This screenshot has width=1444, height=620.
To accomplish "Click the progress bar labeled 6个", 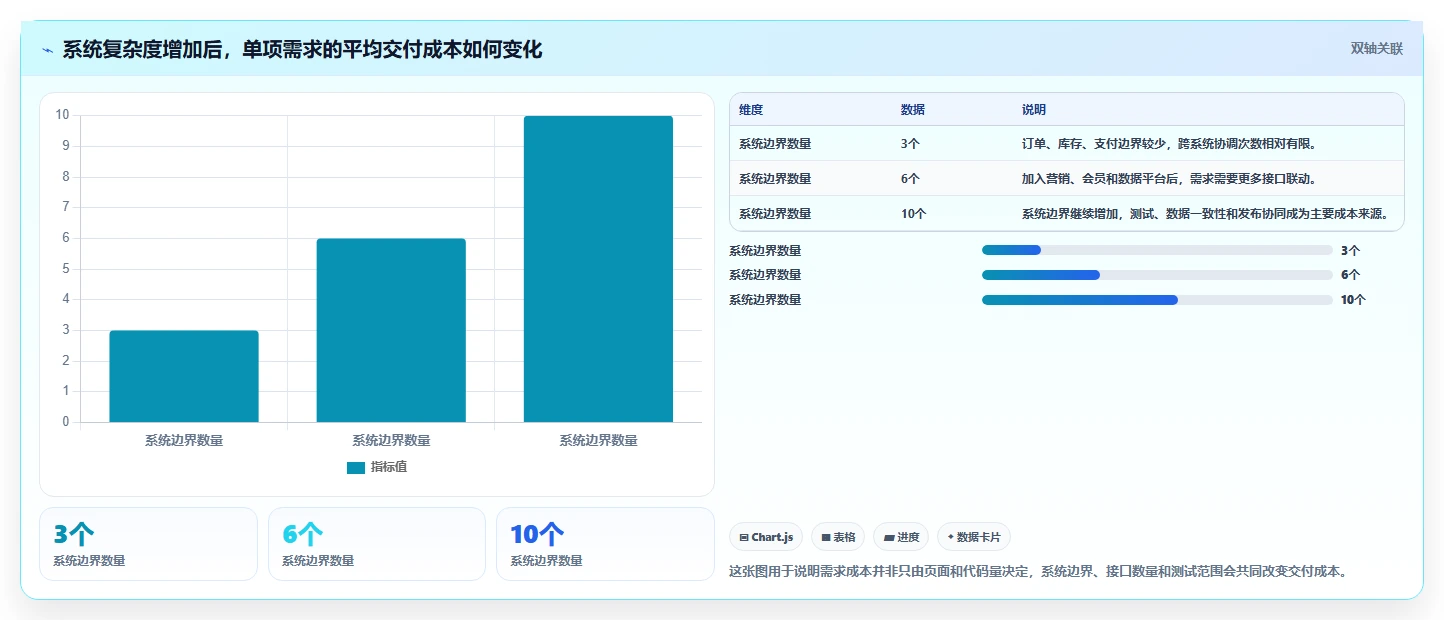I will [x=1157, y=275].
